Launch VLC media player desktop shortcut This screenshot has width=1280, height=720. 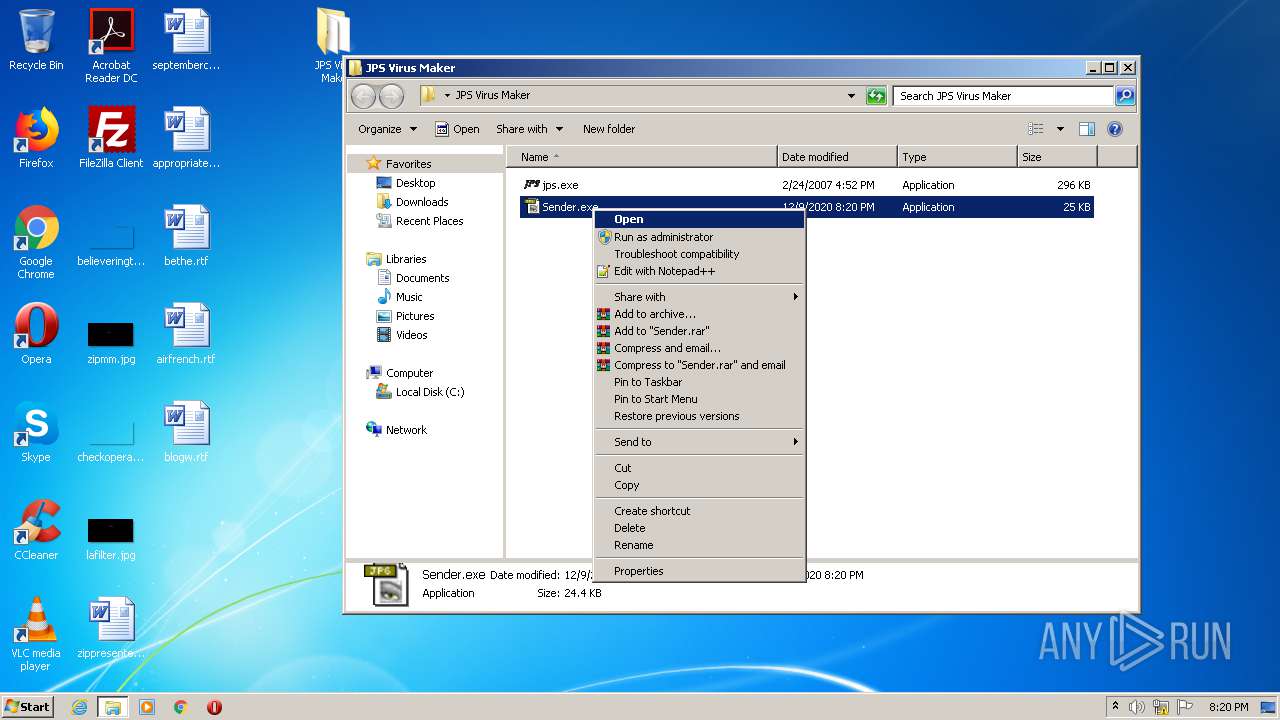click(36, 634)
